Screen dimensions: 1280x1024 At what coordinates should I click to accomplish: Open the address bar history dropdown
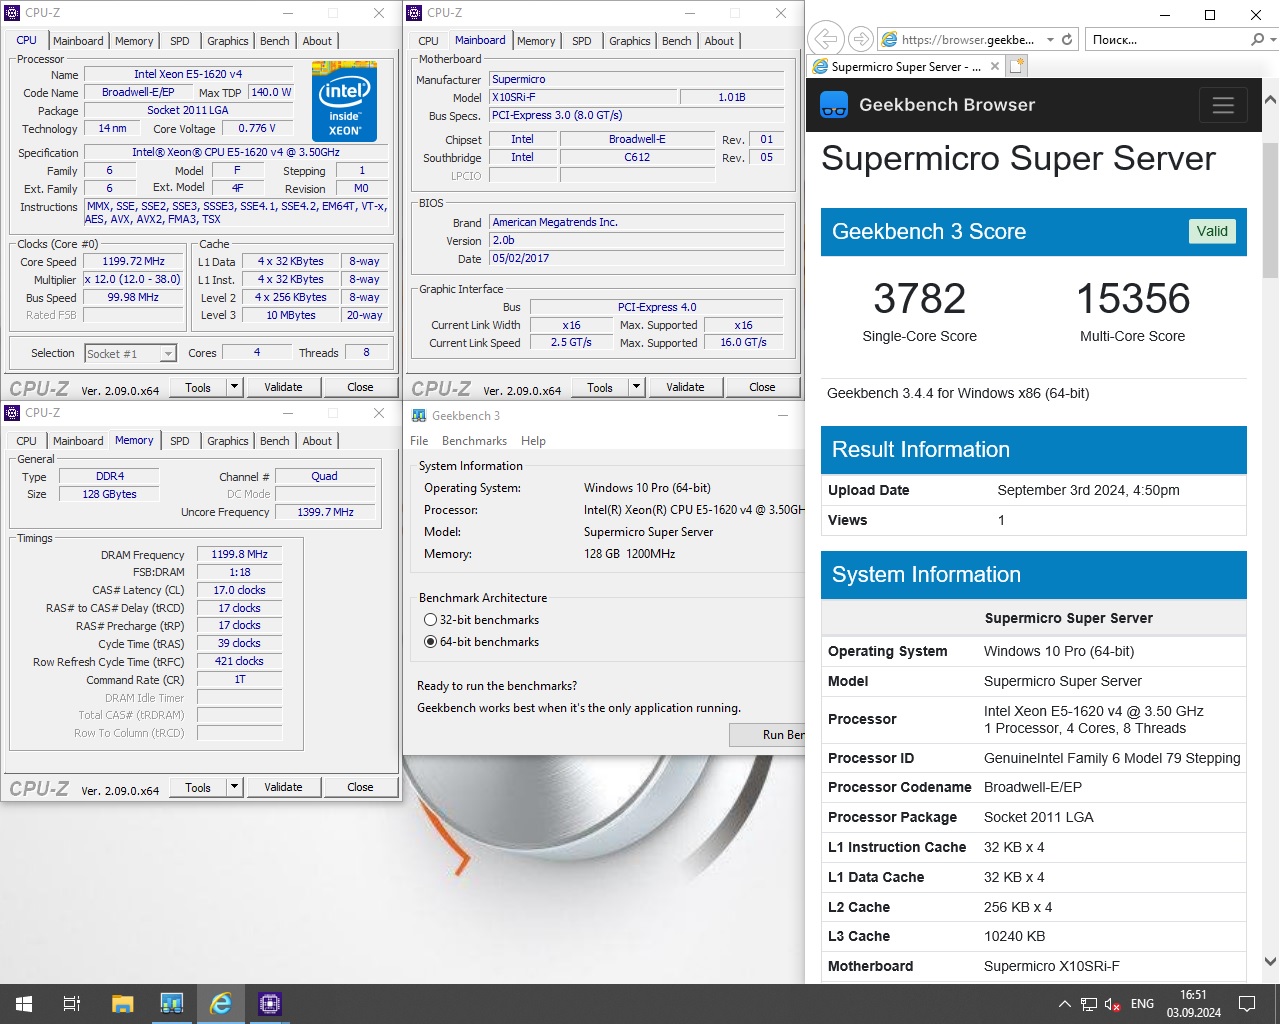coord(1050,40)
